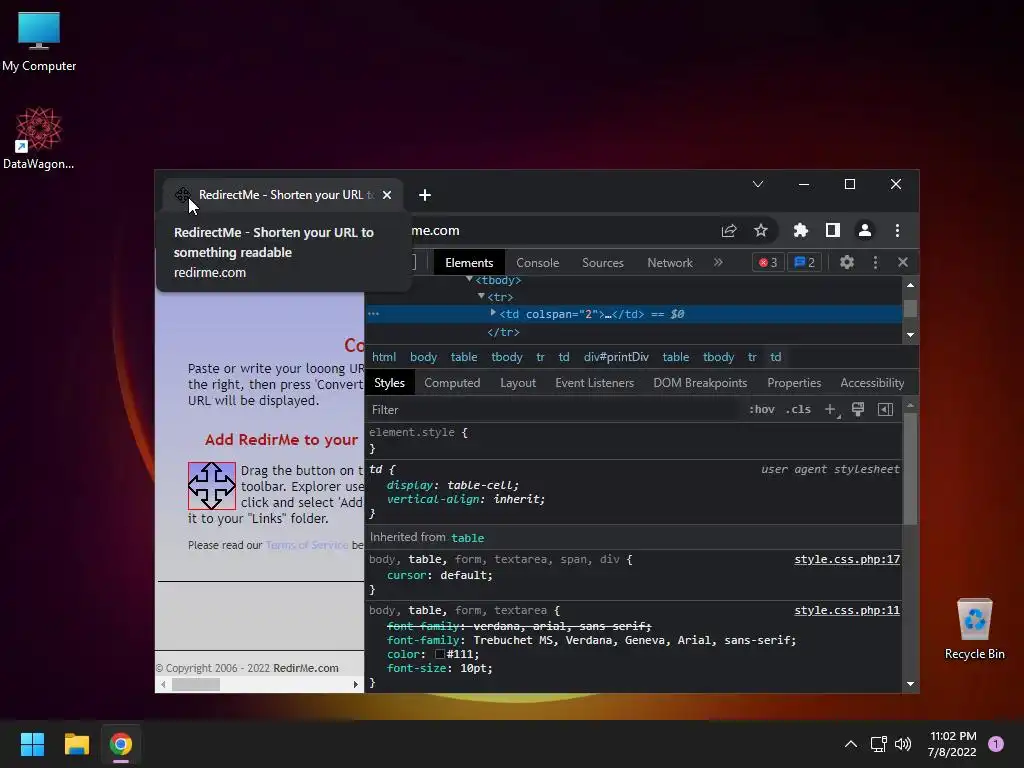Viewport: 1024px width, 768px height.
Task: Open the ellipsis actions on the selected DOM row
Action: (x=374, y=313)
